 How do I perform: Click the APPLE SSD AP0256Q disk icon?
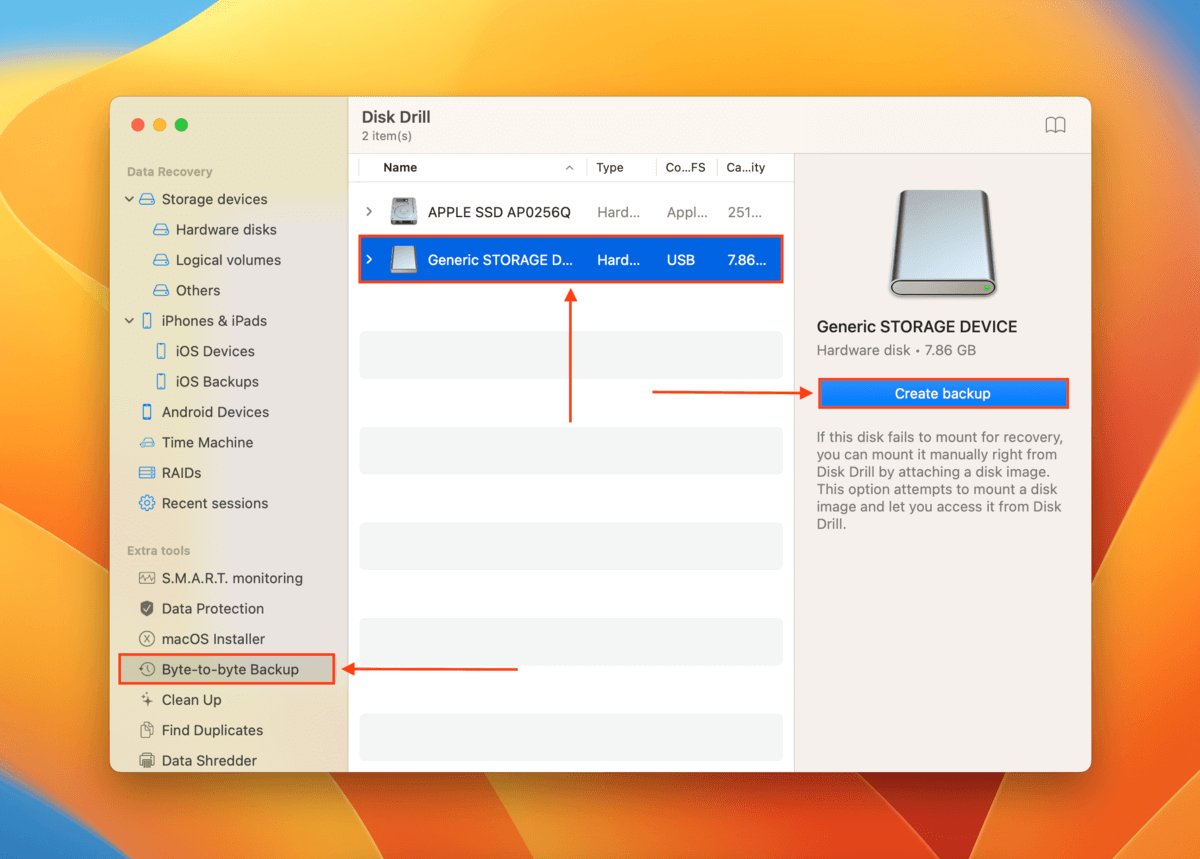[x=404, y=212]
